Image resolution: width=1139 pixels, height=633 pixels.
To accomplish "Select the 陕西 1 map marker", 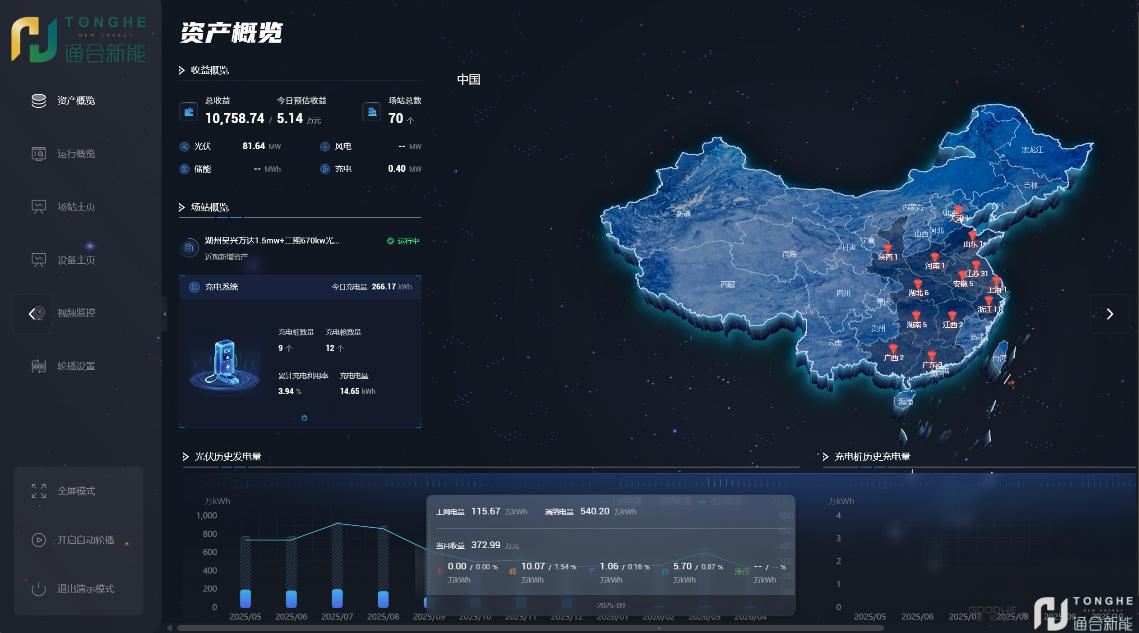I will coord(887,250).
